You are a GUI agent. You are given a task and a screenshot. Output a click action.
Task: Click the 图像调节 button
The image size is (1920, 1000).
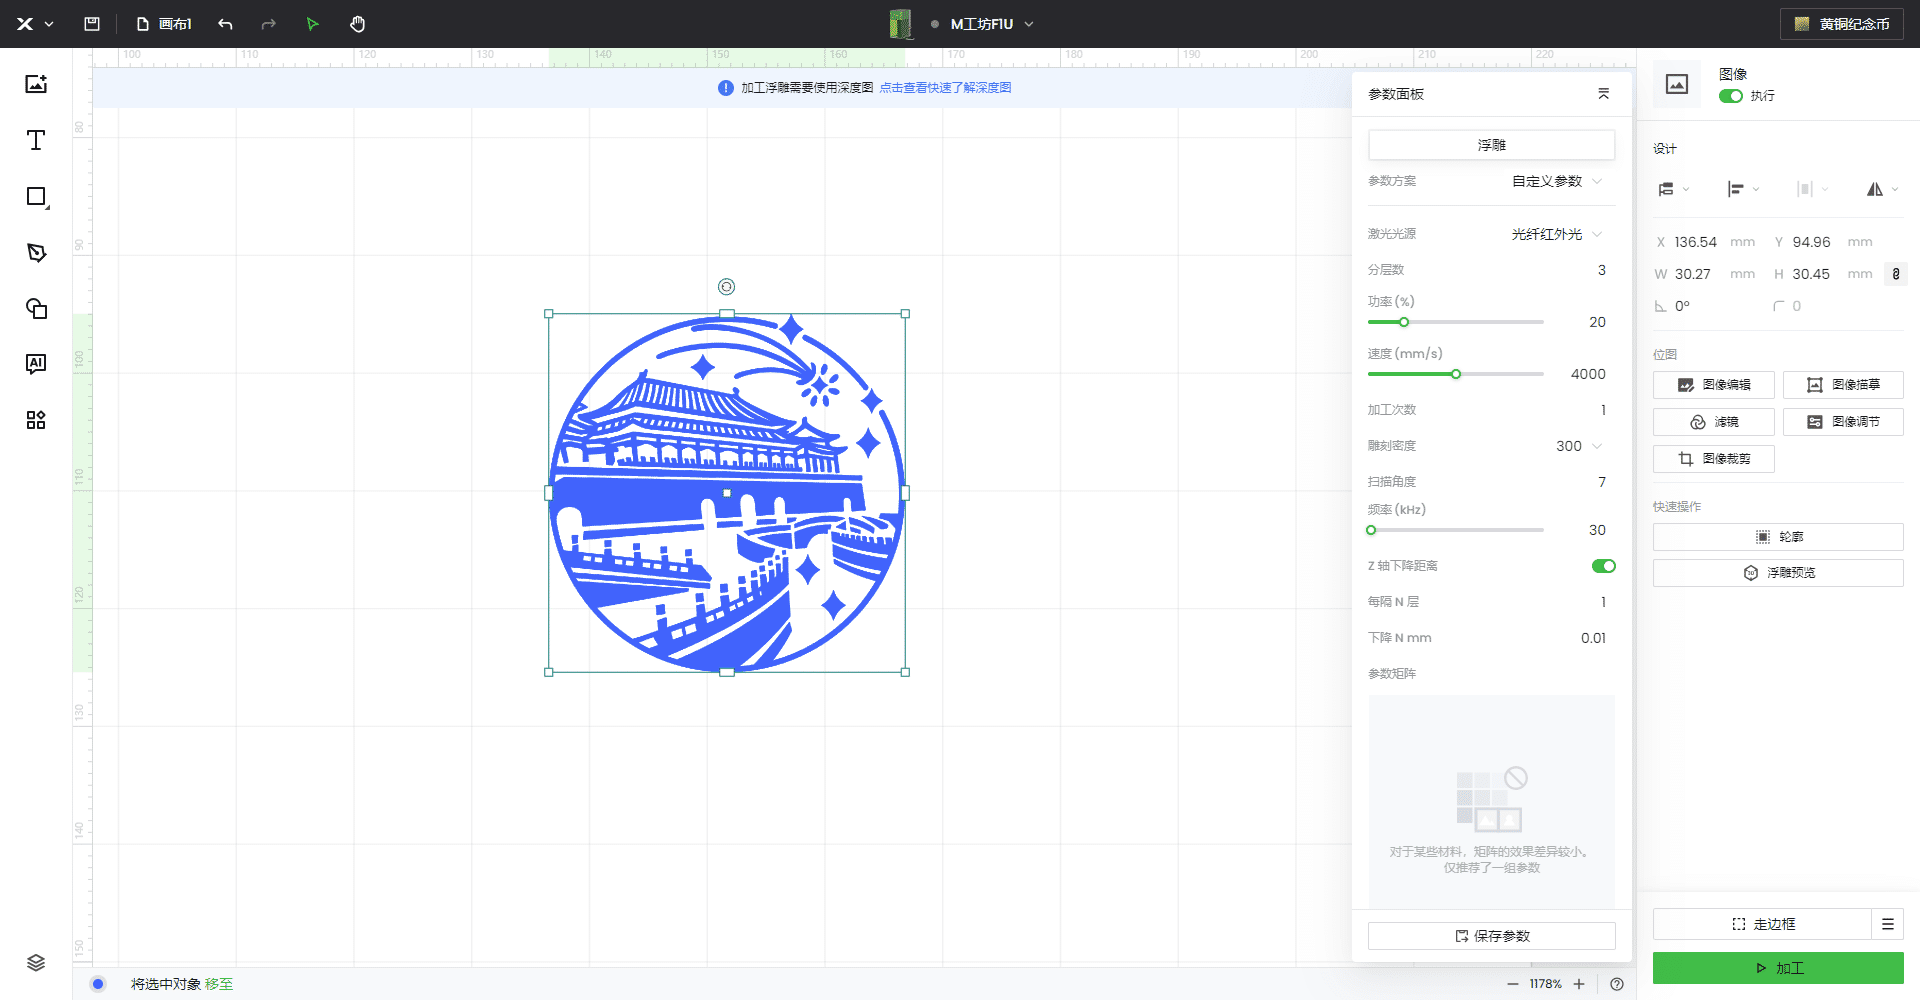[x=1843, y=422]
